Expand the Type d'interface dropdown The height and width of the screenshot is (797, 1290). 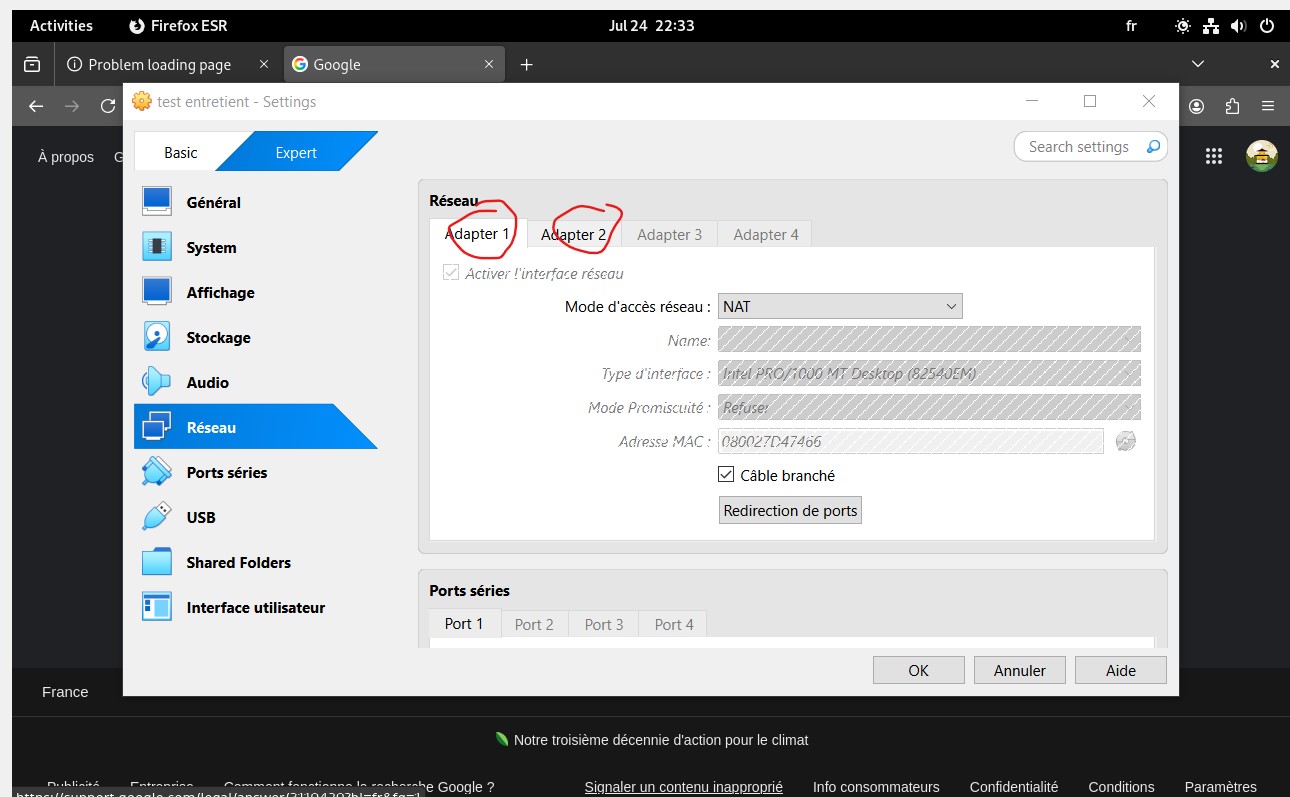(929, 374)
